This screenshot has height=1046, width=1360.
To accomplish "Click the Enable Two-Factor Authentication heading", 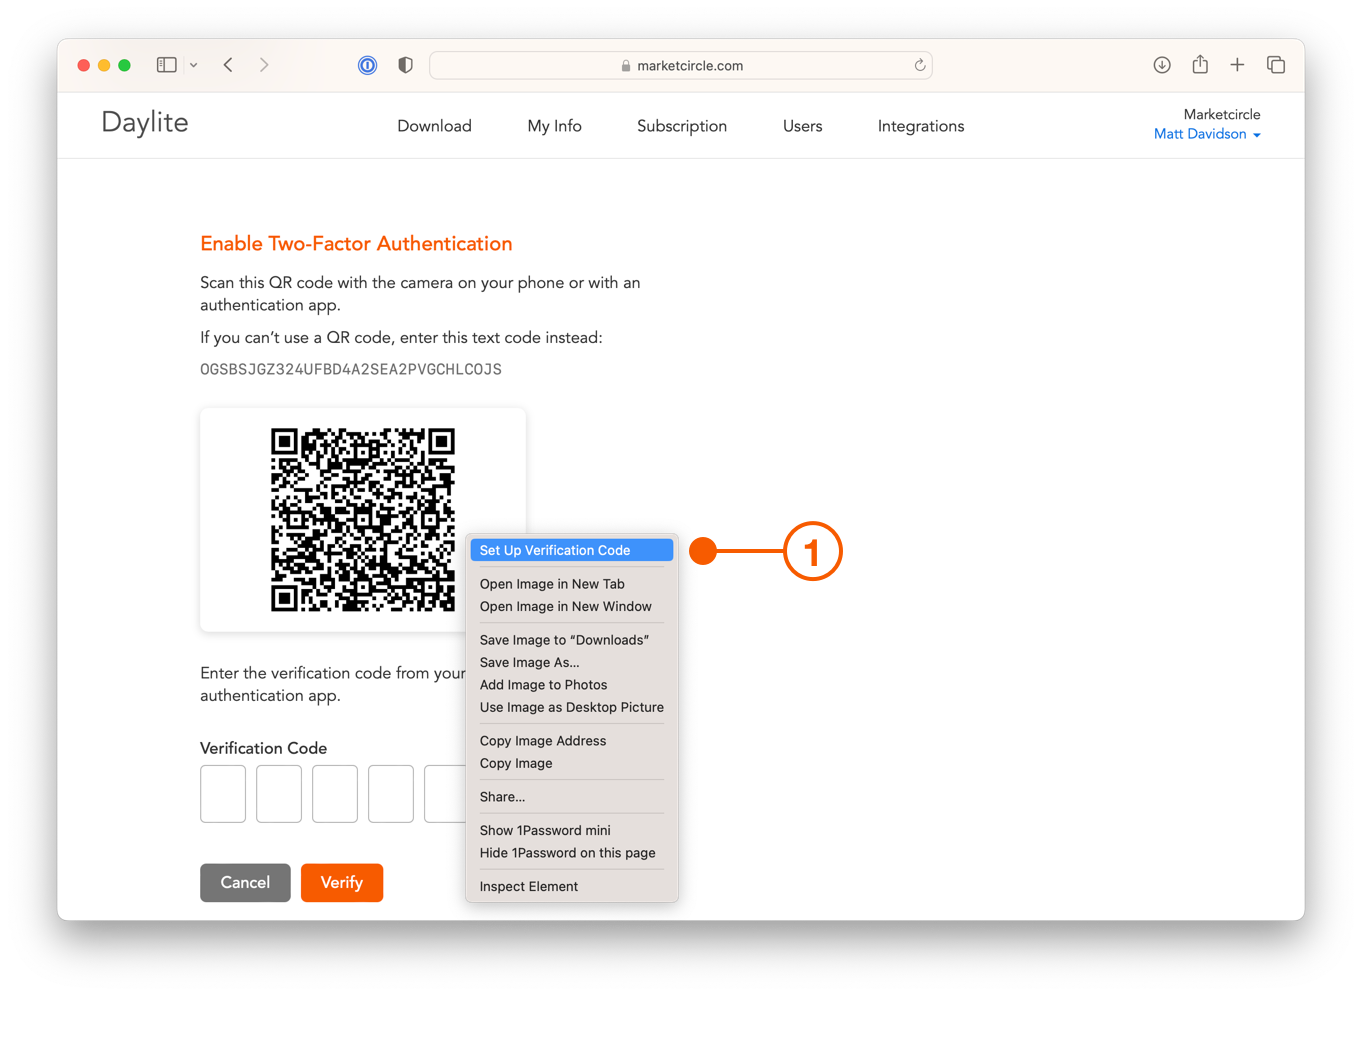I will tap(356, 244).
